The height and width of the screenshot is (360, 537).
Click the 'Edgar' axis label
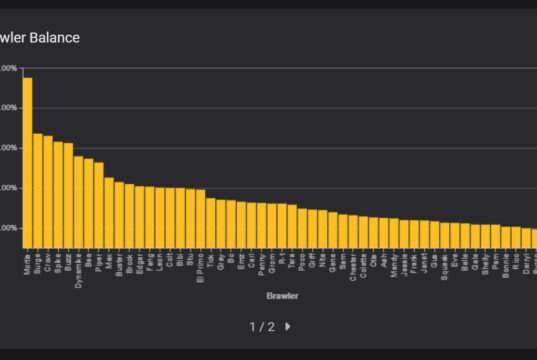[139, 264]
